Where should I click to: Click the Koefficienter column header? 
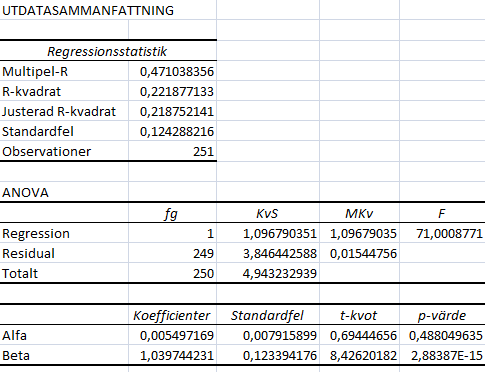pos(172,315)
